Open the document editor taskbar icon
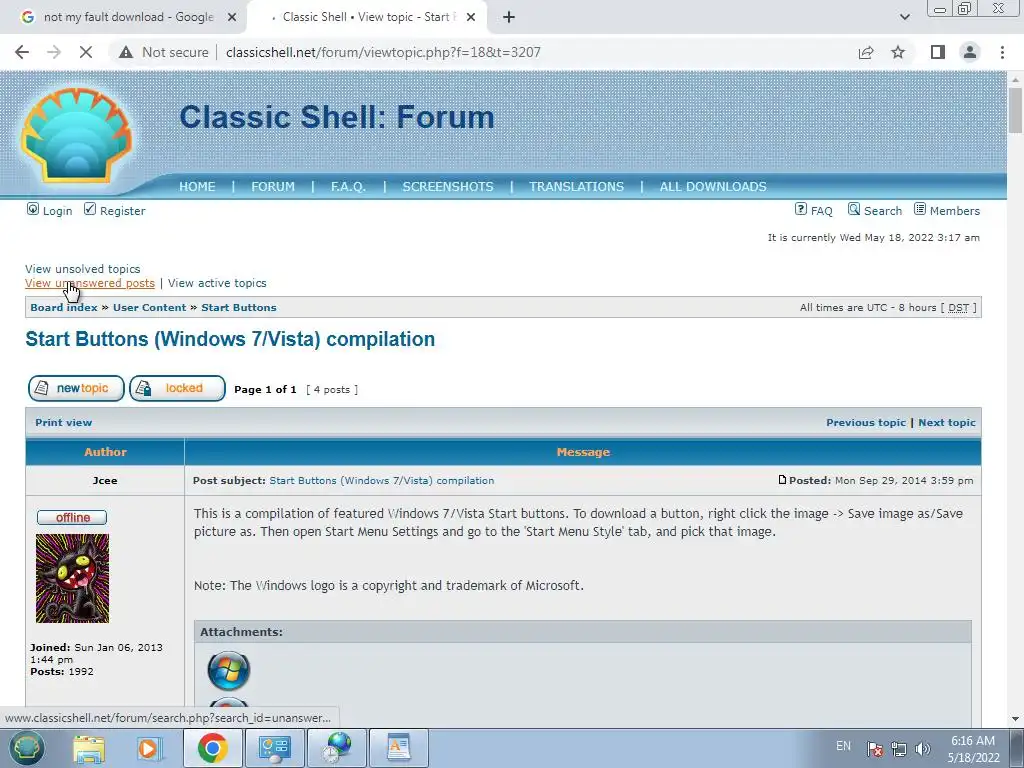Image resolution: width=1024 pixels, height=768 pixels. click(x=399, y=748)
